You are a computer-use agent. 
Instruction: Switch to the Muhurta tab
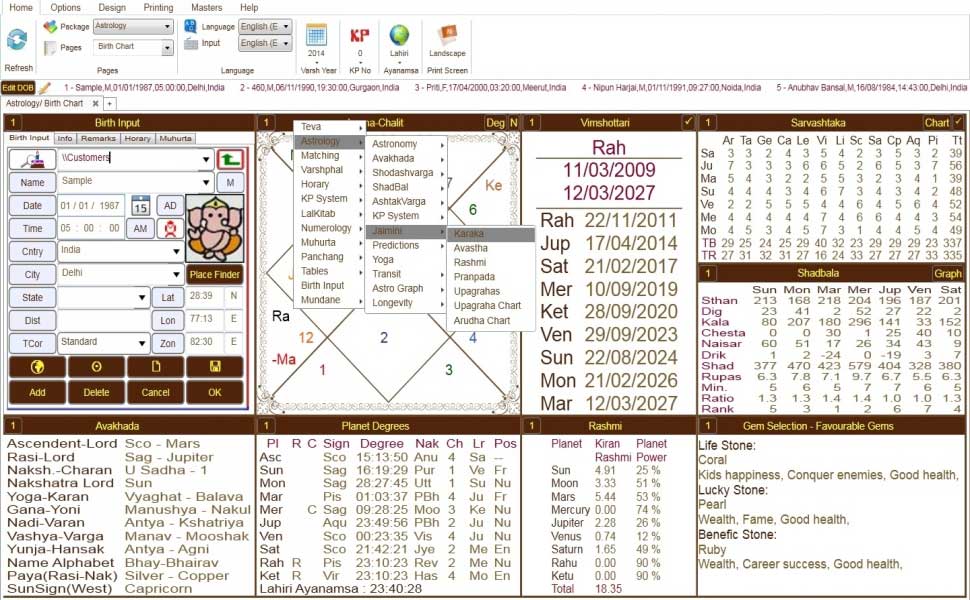[x=175, y=139]
